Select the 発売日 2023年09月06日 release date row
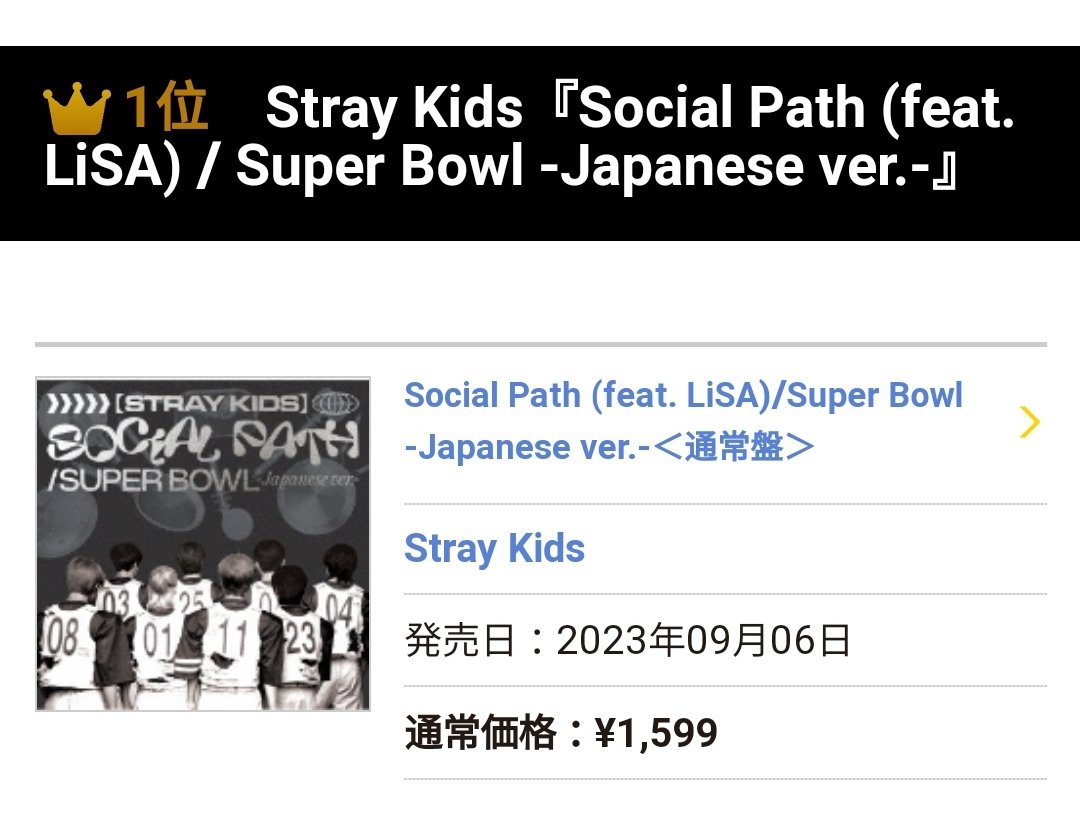This screenshot has width=1080, height=819. coord(725,640)
